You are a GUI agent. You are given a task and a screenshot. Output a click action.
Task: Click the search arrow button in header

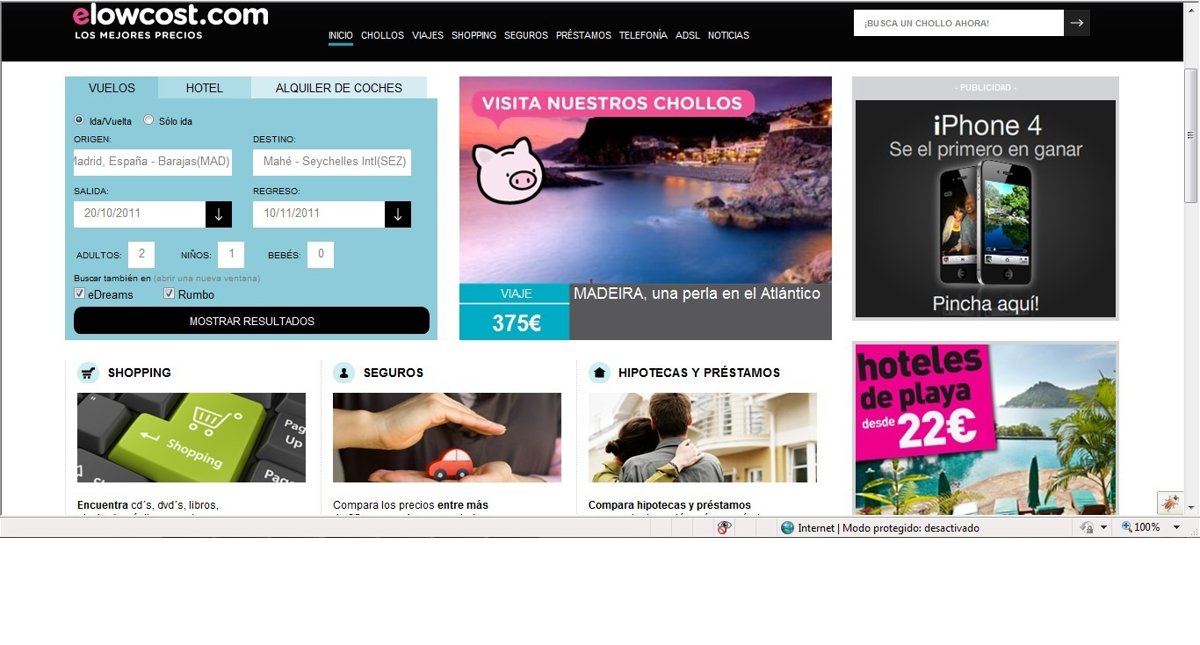pos(1076,23)
